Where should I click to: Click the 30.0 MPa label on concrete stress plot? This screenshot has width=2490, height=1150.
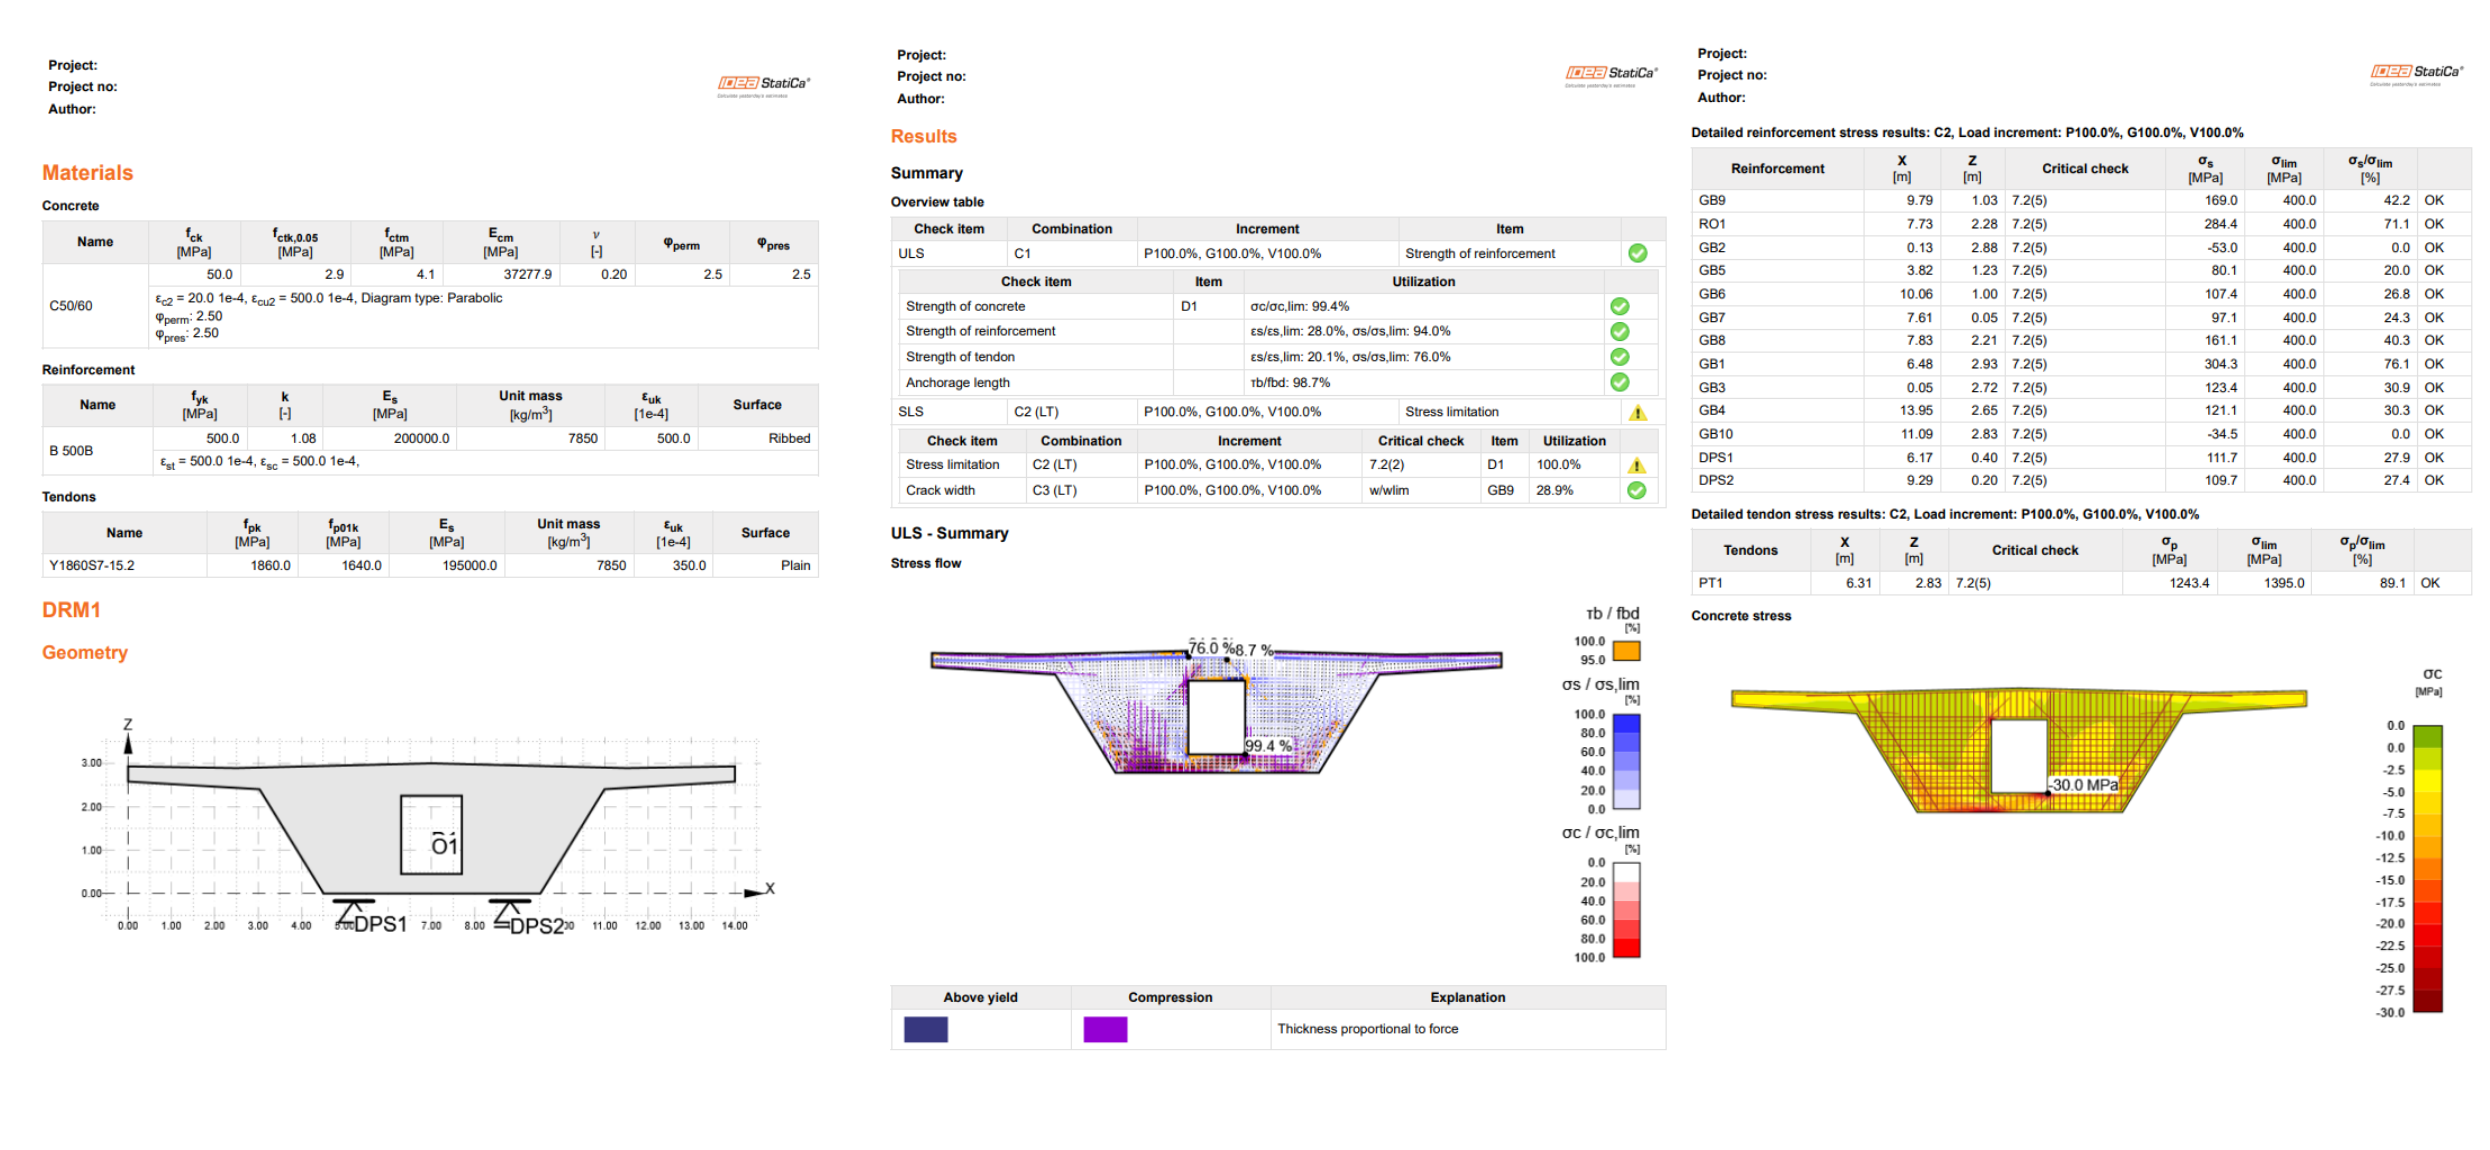pyautogui.click(x=2083, y=785)
